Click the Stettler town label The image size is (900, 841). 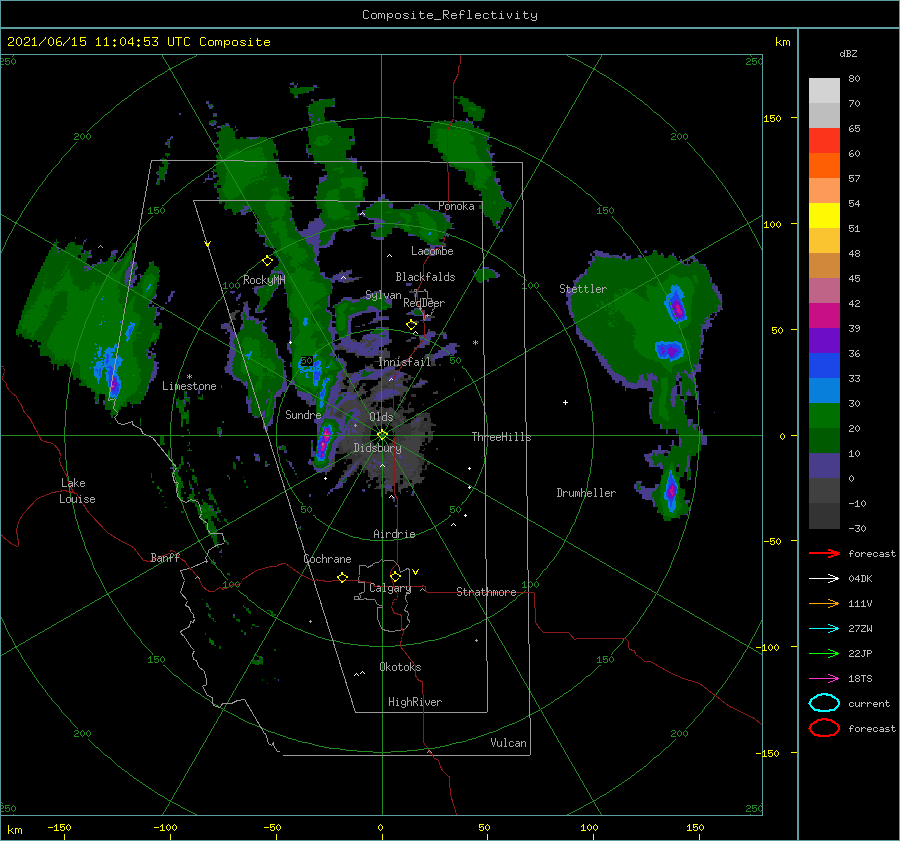(x=583, y=289)
